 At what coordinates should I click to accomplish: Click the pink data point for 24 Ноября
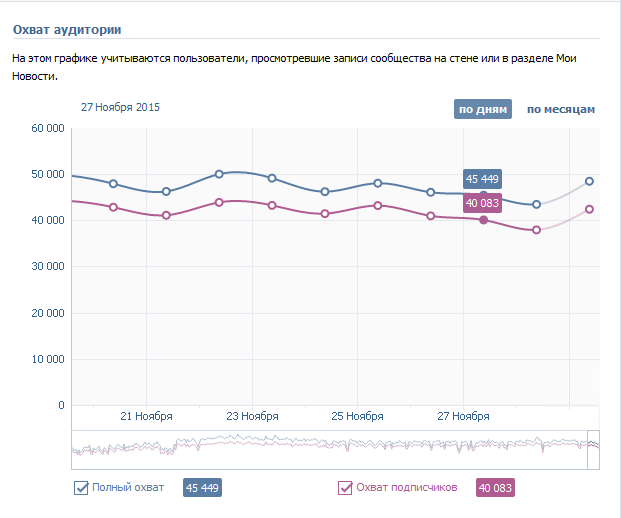coord(325,214)
